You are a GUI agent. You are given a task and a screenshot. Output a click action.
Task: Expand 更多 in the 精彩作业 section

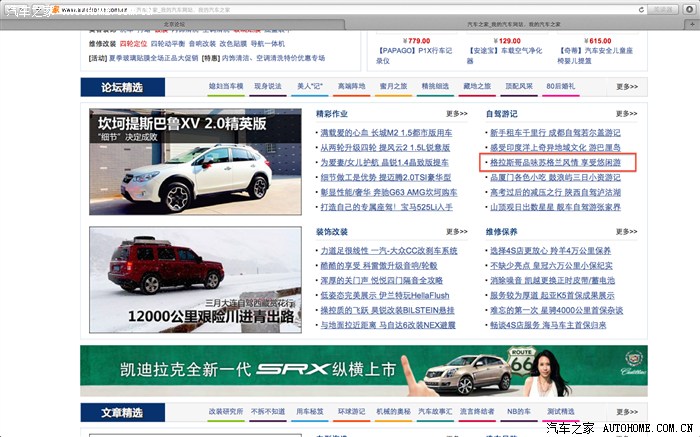pos(457,114)
